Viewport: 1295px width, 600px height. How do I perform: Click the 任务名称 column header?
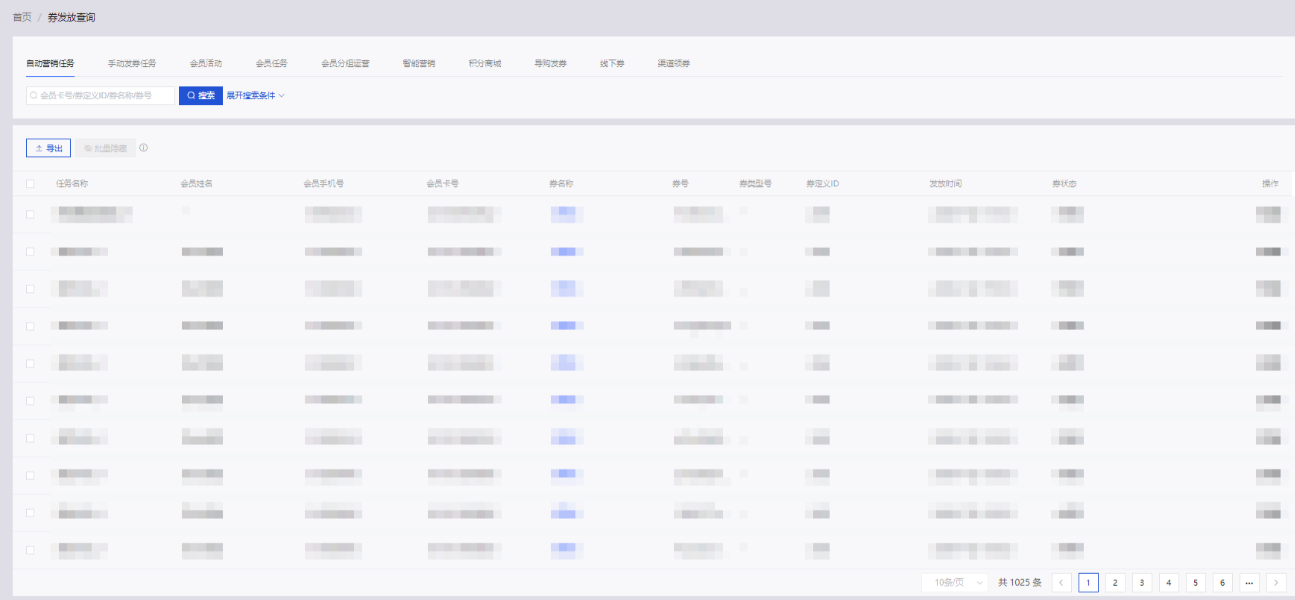point(72,184)
